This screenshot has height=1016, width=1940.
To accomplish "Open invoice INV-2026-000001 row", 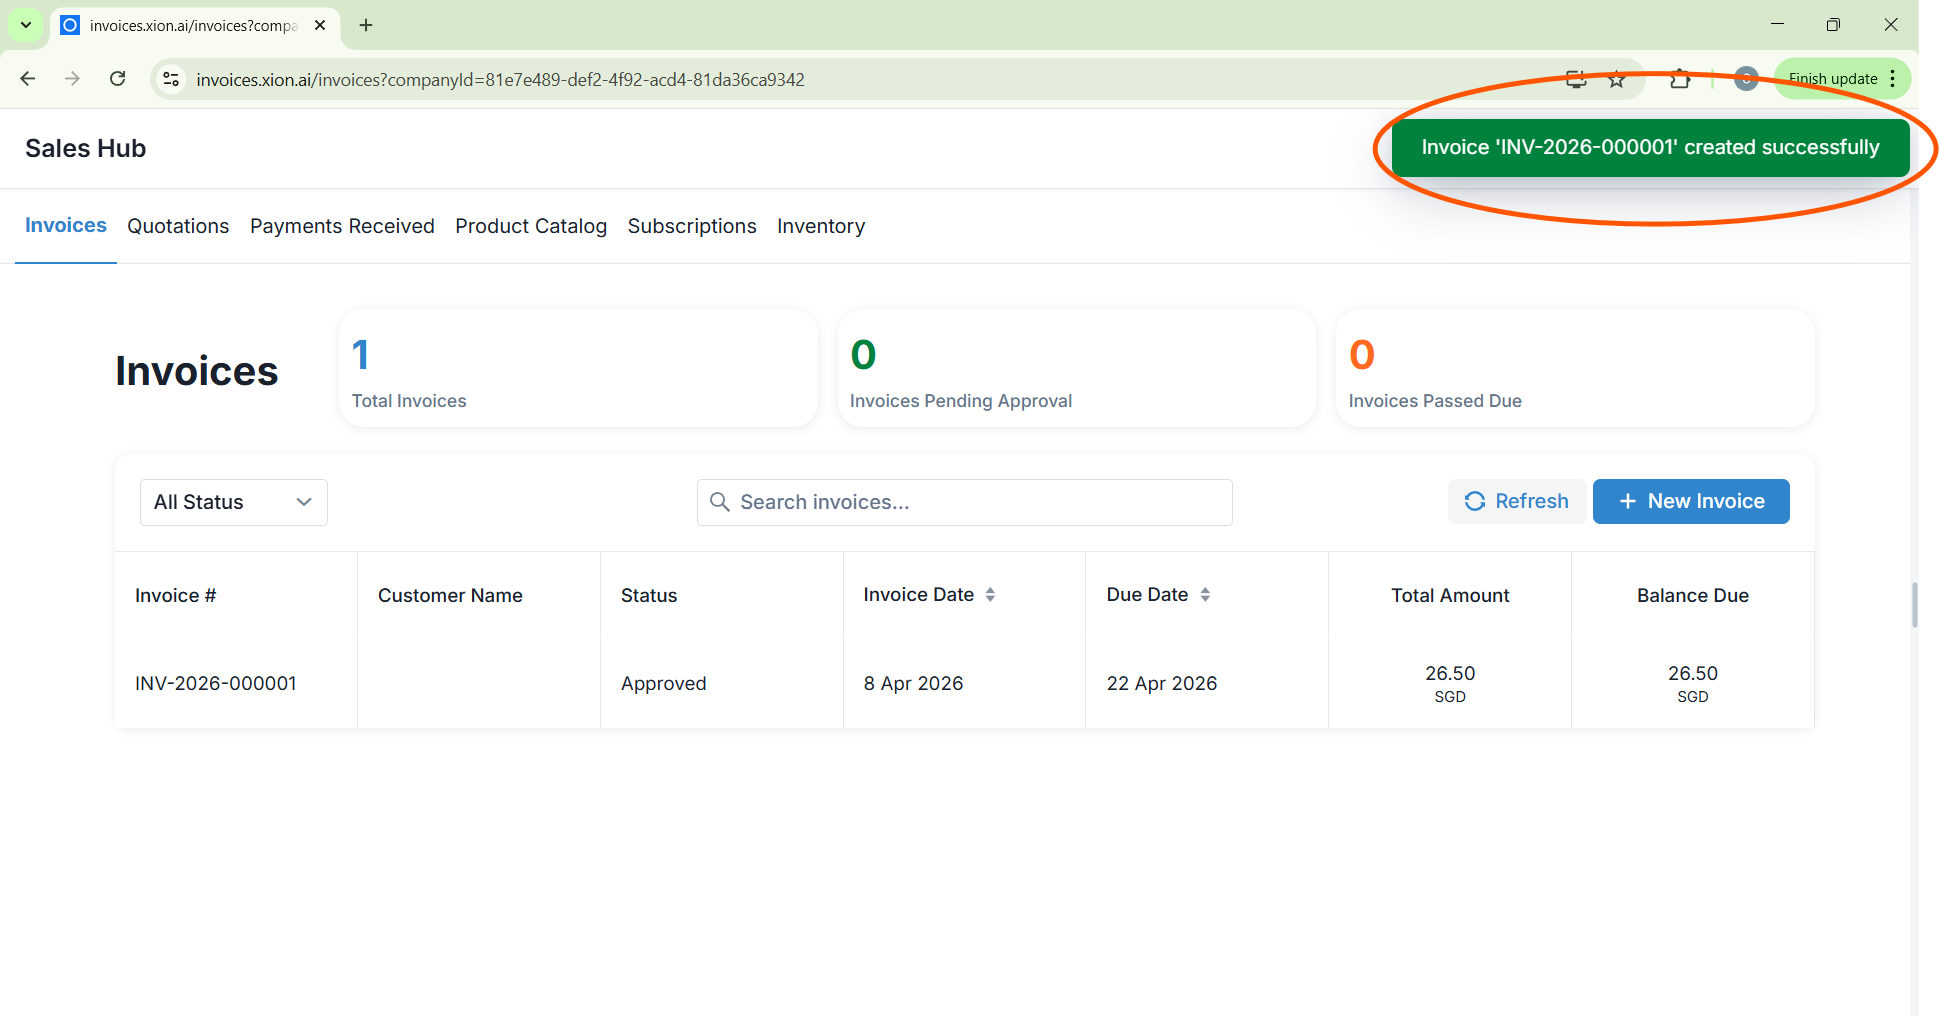I will [216, 684].
